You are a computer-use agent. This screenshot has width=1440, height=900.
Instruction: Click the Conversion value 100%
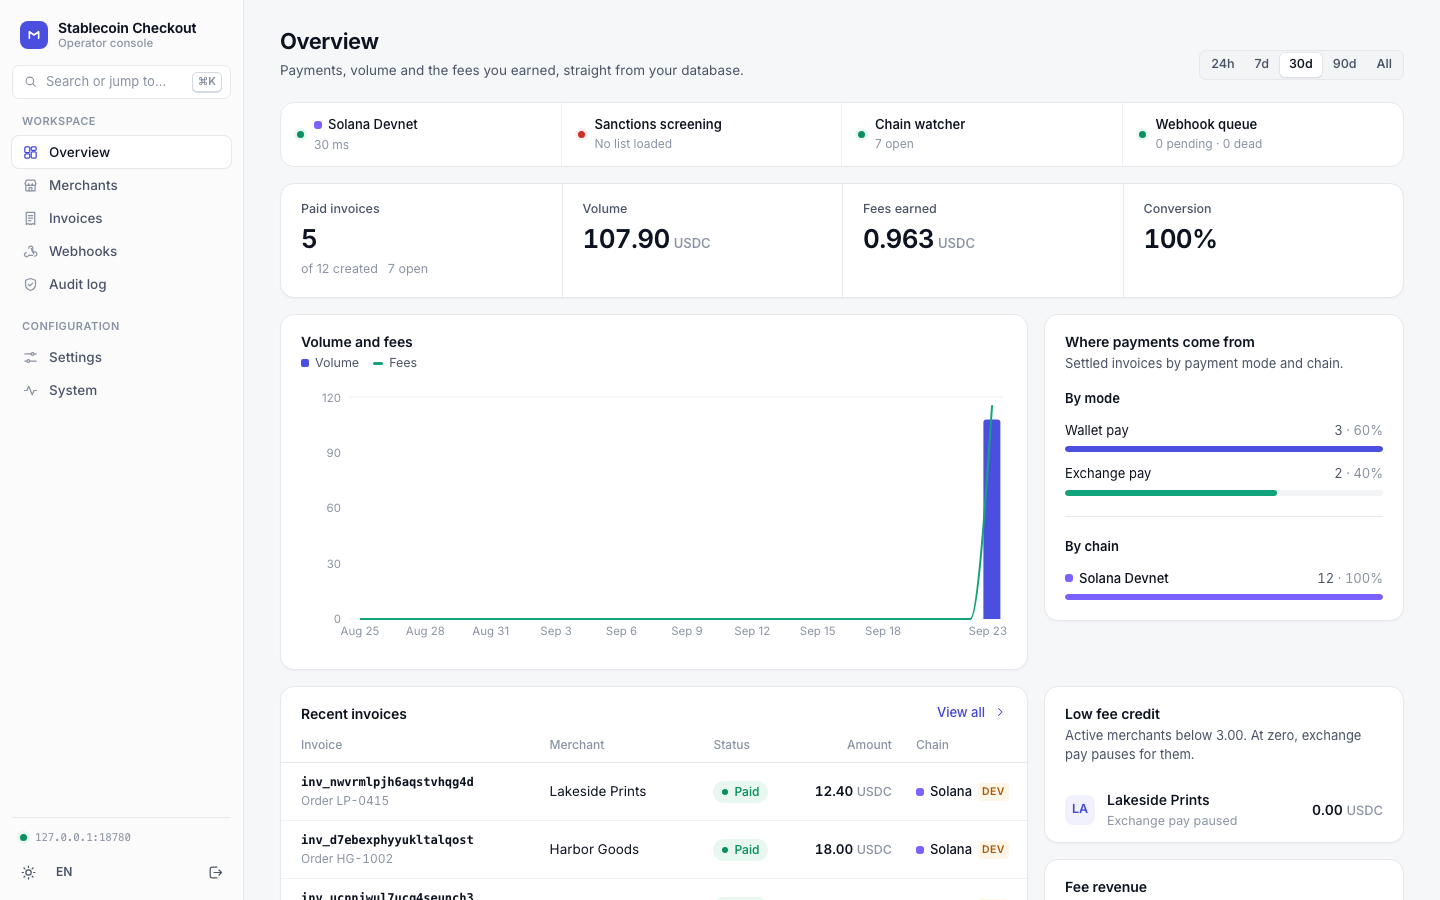point(1180,240)
